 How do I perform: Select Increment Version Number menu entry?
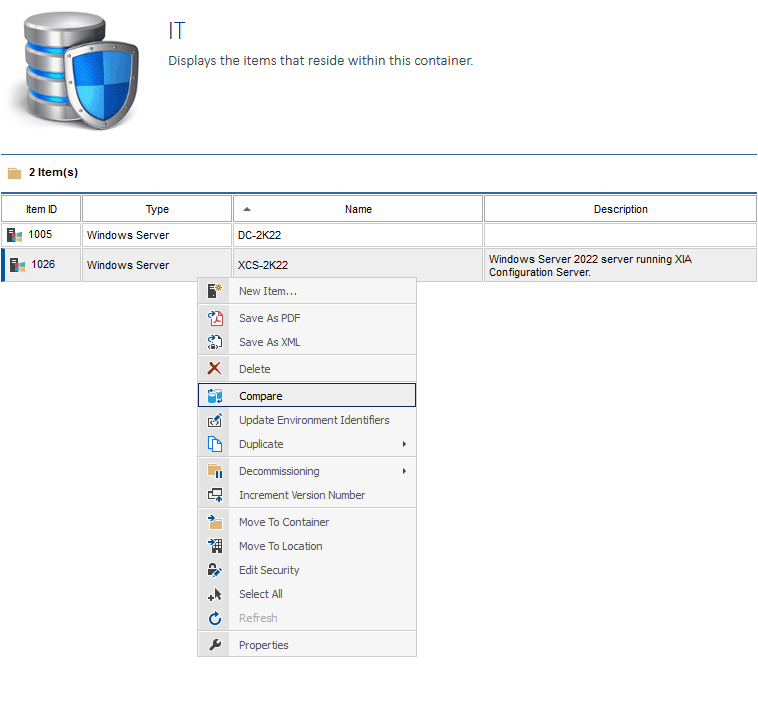pos(301,495)
